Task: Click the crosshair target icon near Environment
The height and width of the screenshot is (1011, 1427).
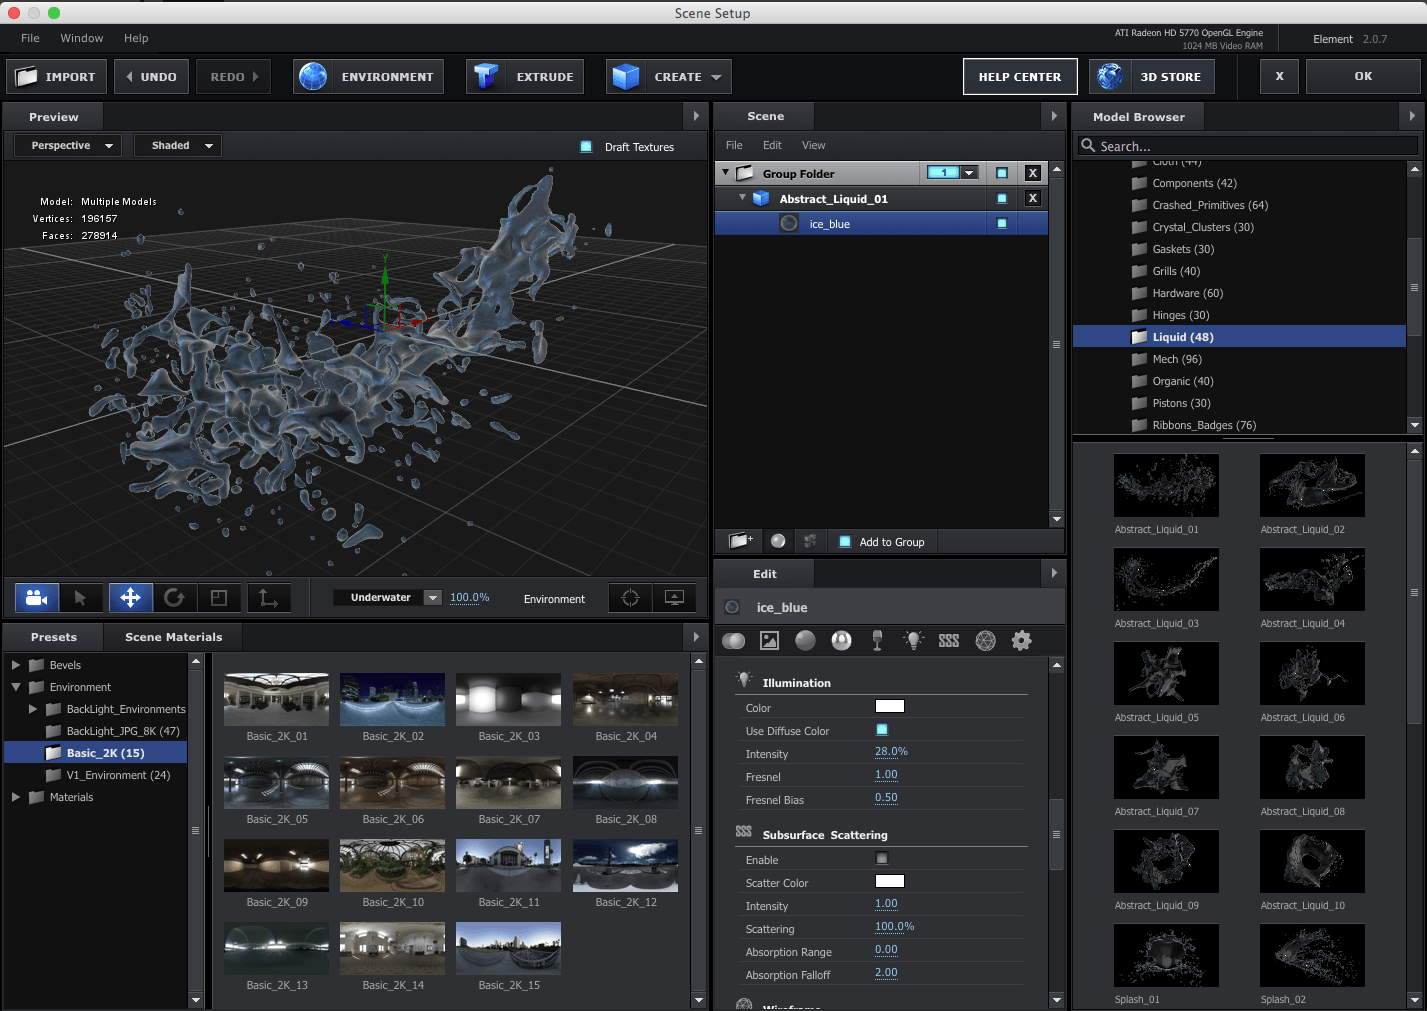Action: click(x=630, y=598)
